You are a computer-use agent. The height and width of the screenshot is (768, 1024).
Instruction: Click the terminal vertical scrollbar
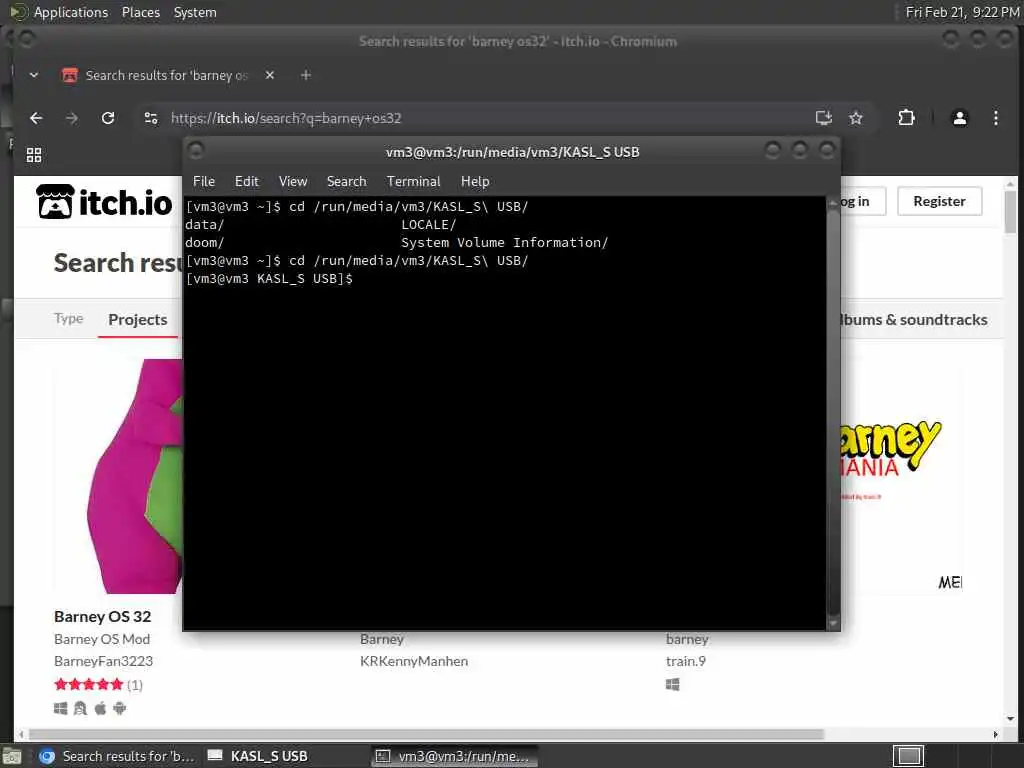click(x=833, y=413)
